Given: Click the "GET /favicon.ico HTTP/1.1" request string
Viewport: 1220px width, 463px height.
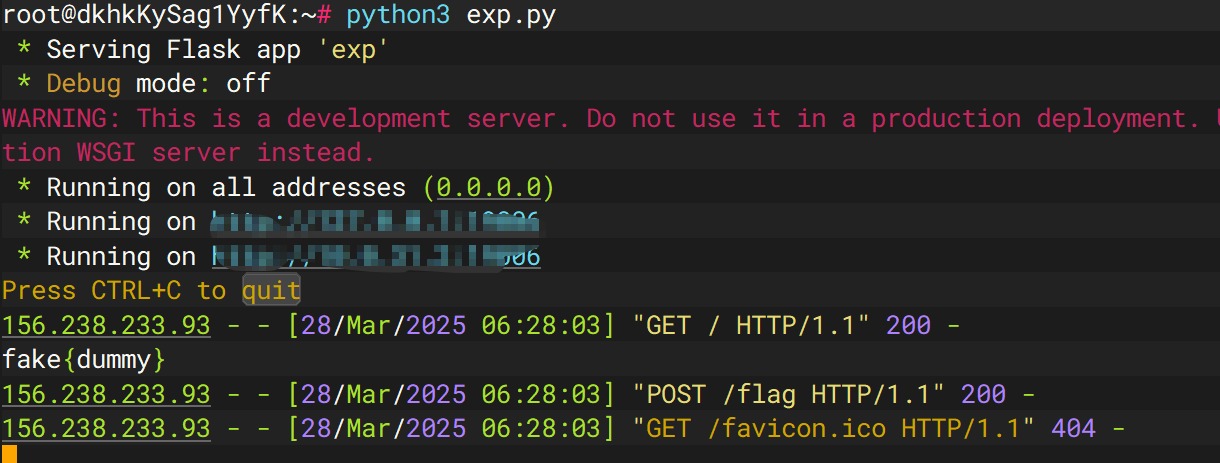Looking at the screenshot, I should 833,429.
